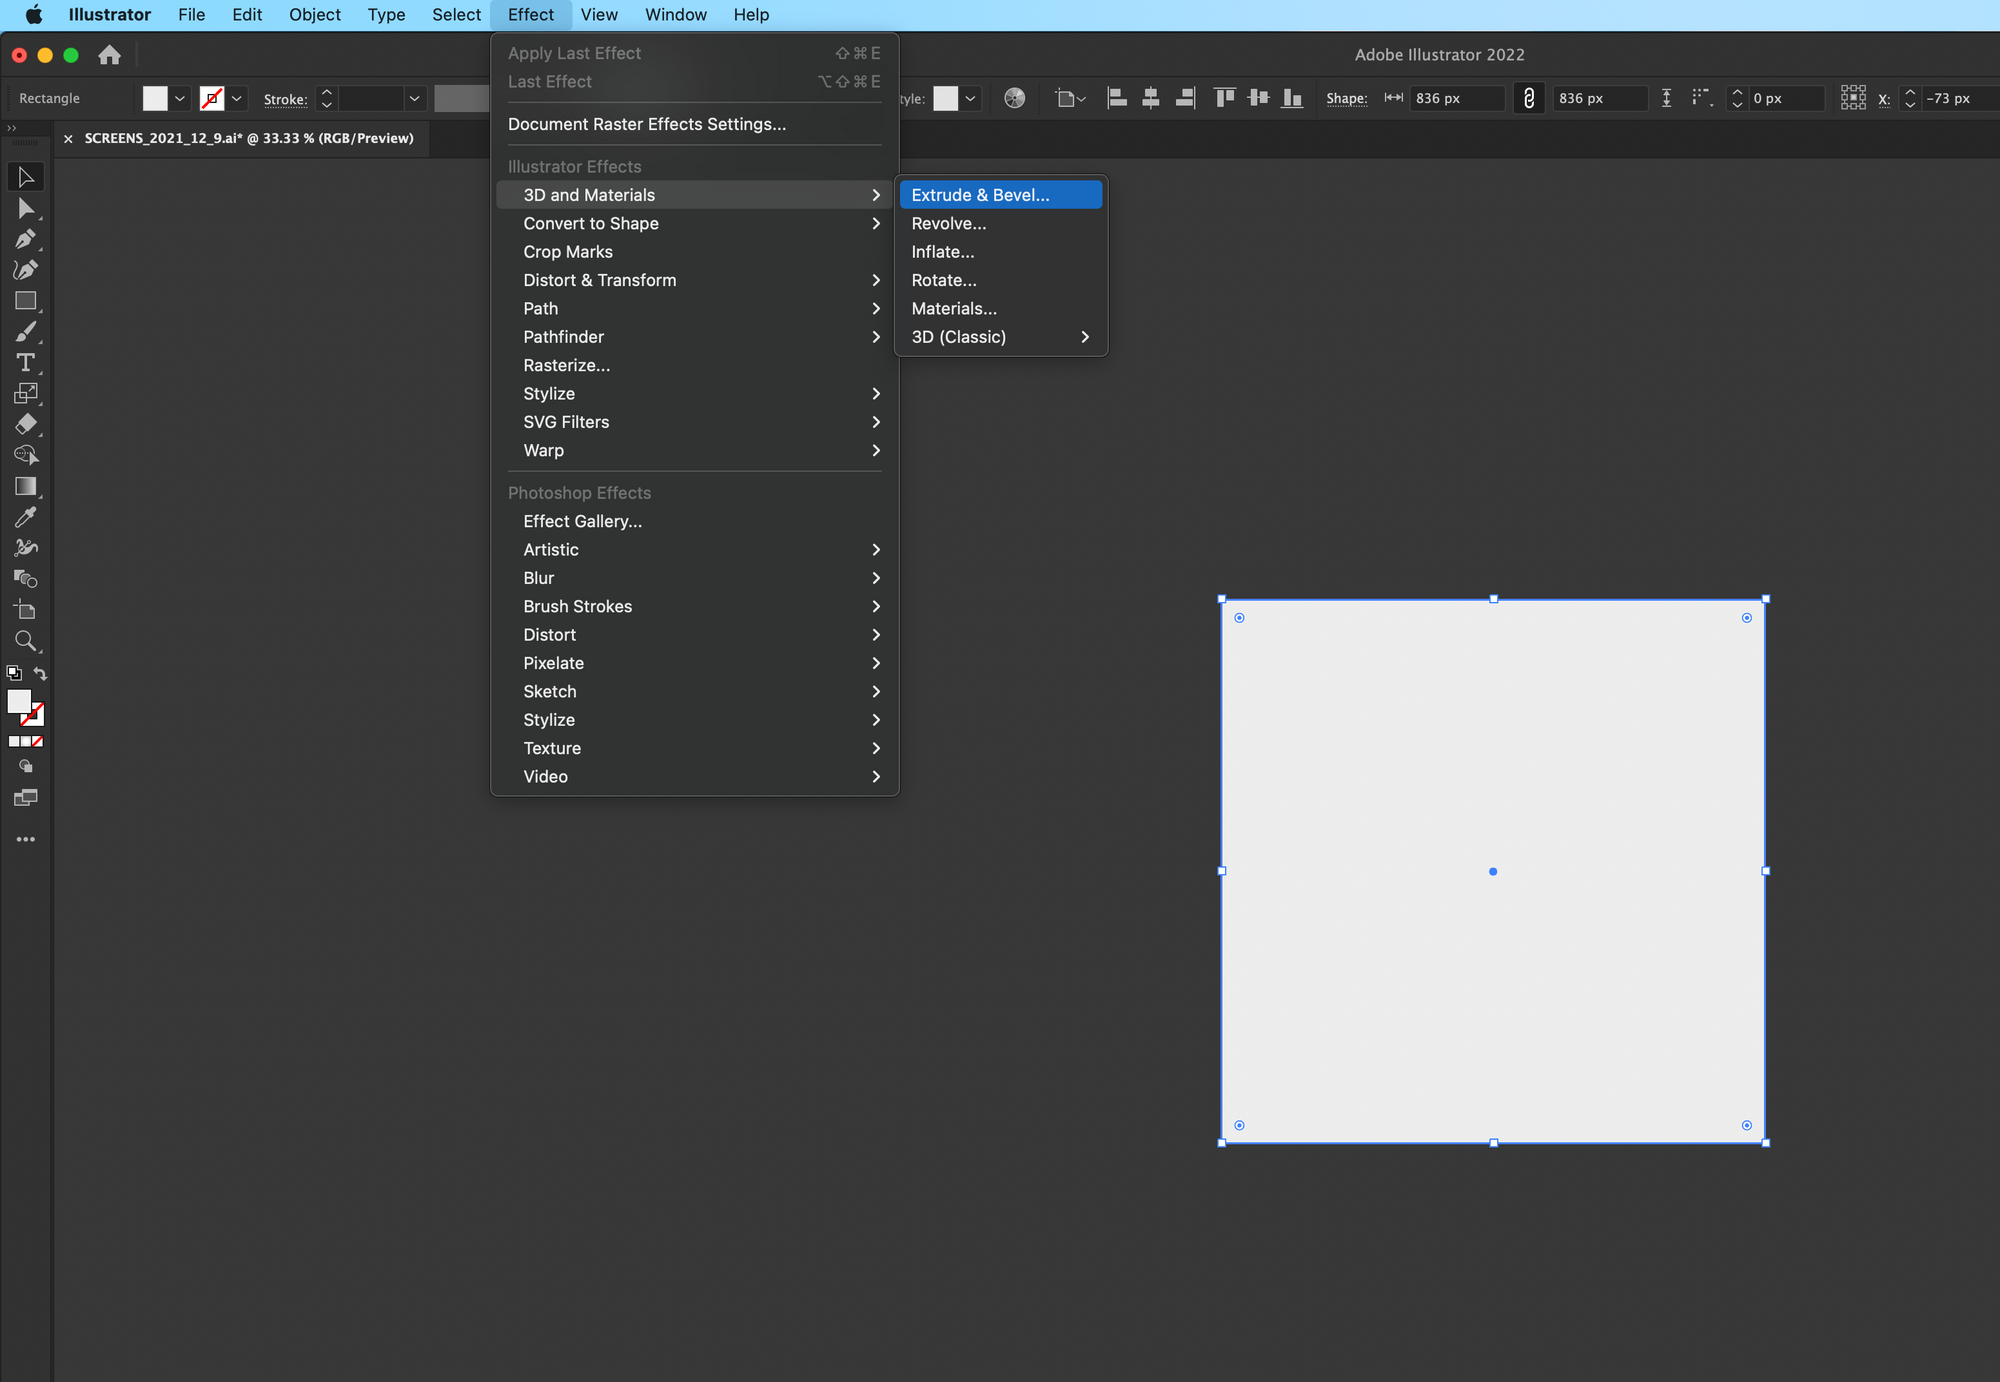Click Vertical Align Center icon

click(x=1259, y=98)
